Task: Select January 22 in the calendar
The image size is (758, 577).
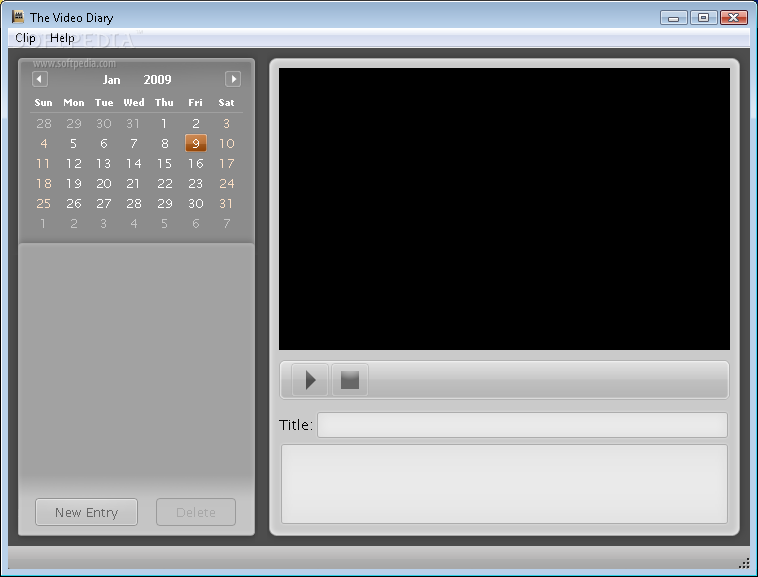Action: point(164,184)
